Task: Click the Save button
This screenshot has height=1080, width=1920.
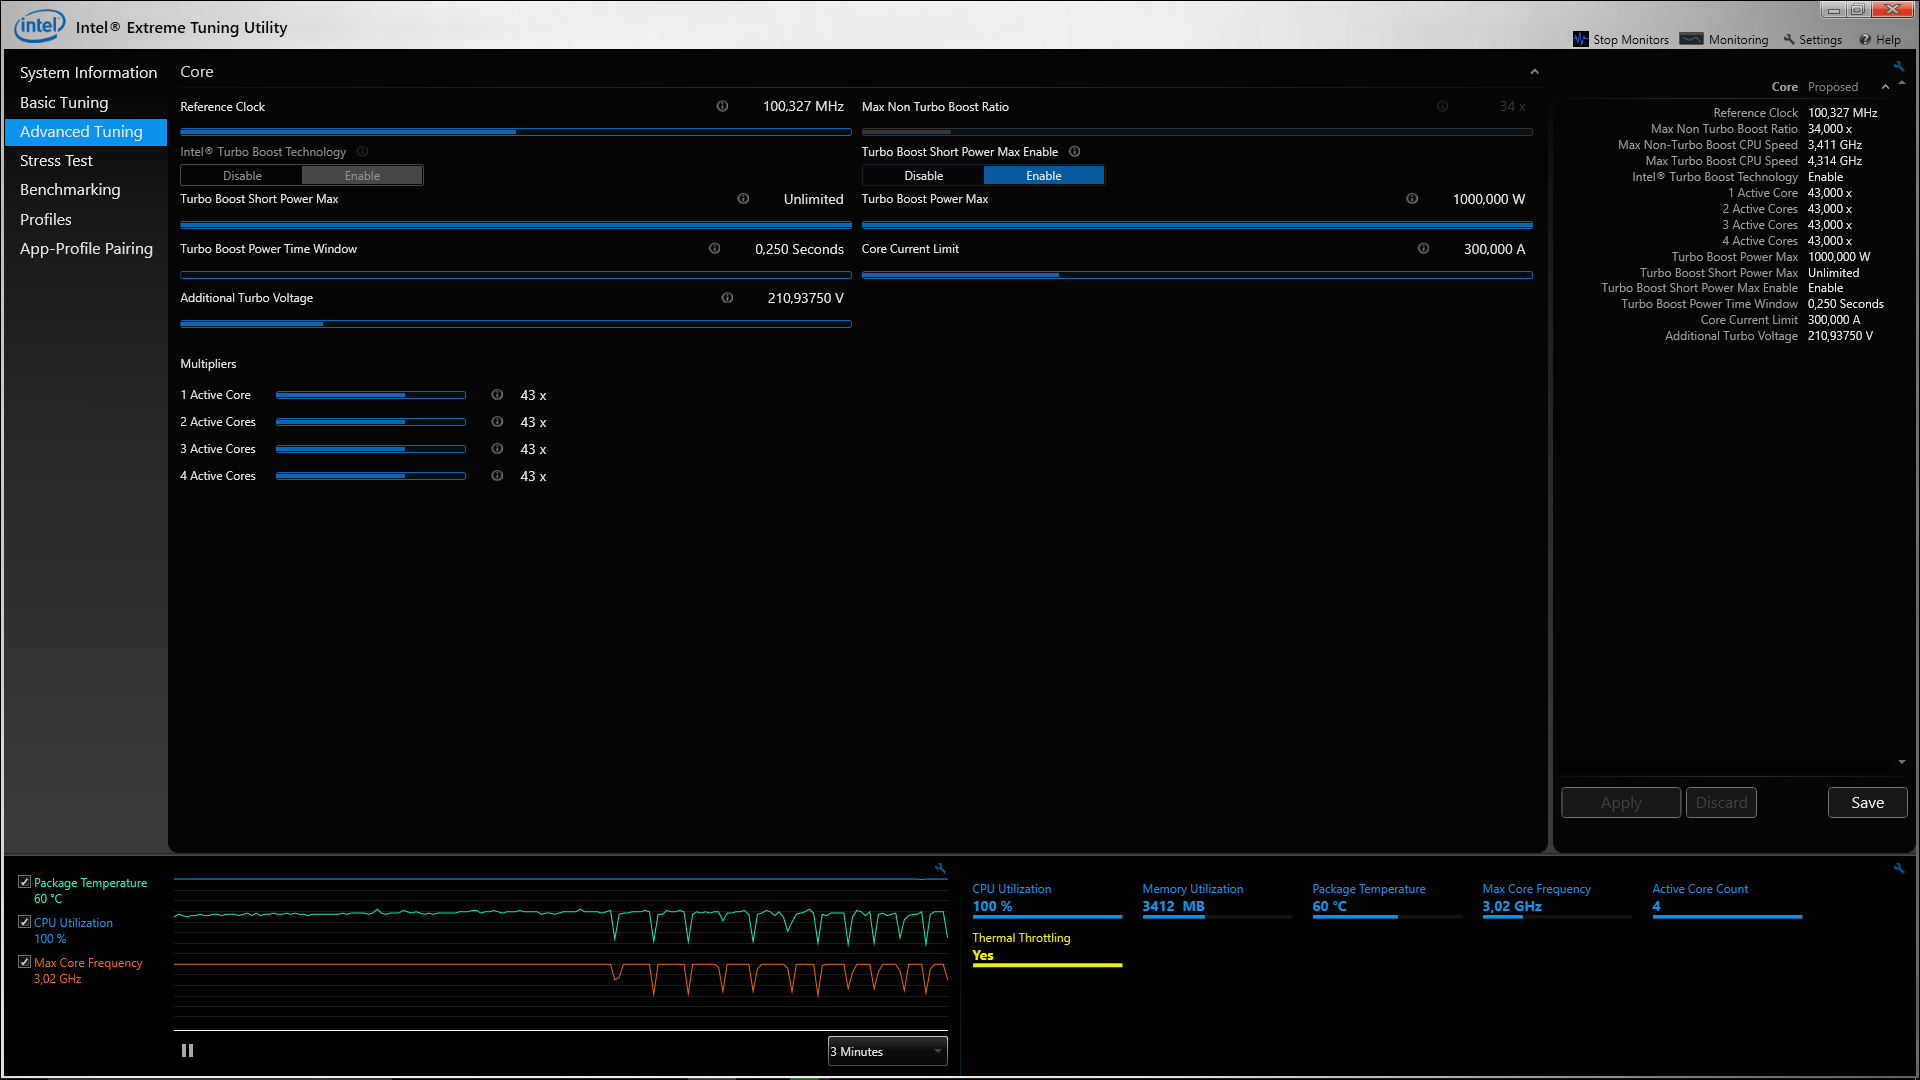Action: click(1867, 802)
